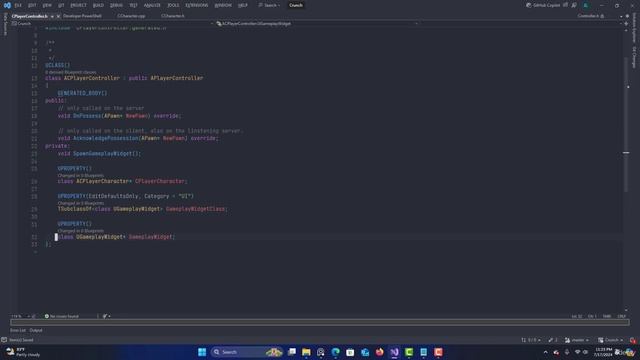Open the Crunch repository dropdown

point(611,340)
